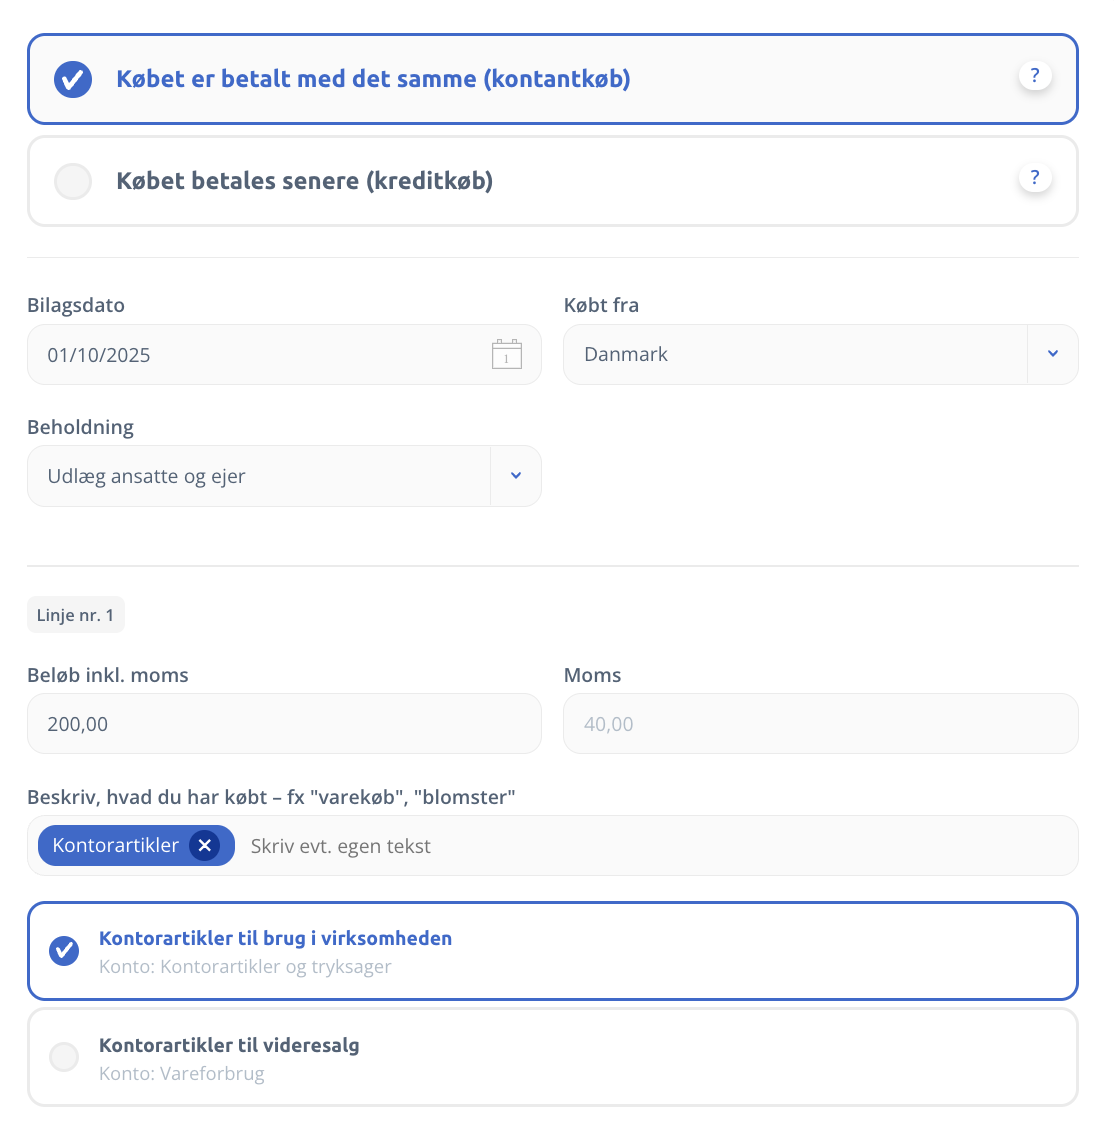Click the 'Beløb inkl. moms' amount field
This screenshot has width=1114, height=1140.
click(284, 724)
